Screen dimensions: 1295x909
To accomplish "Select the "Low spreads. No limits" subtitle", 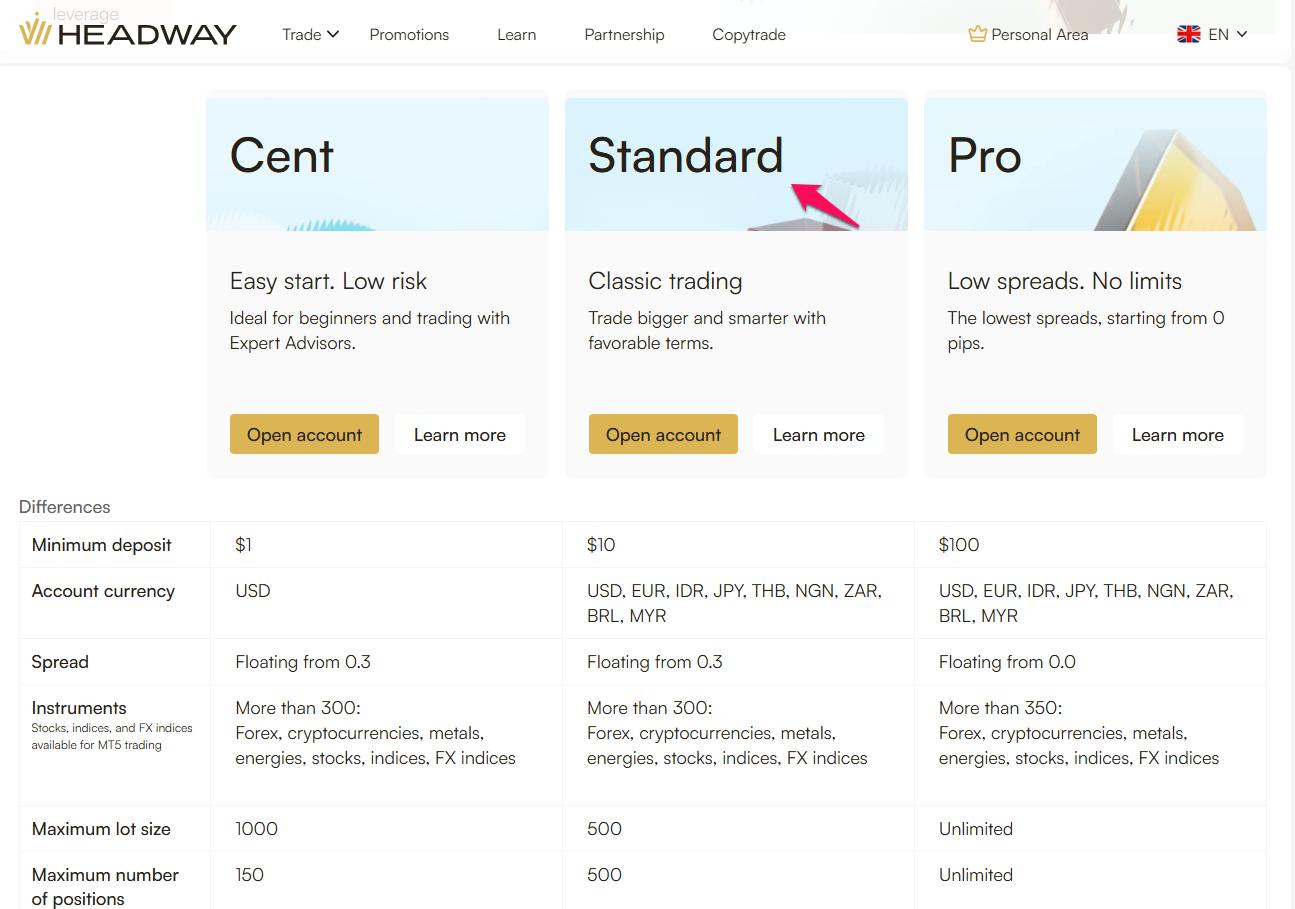I will click(x=1065, y=281).
